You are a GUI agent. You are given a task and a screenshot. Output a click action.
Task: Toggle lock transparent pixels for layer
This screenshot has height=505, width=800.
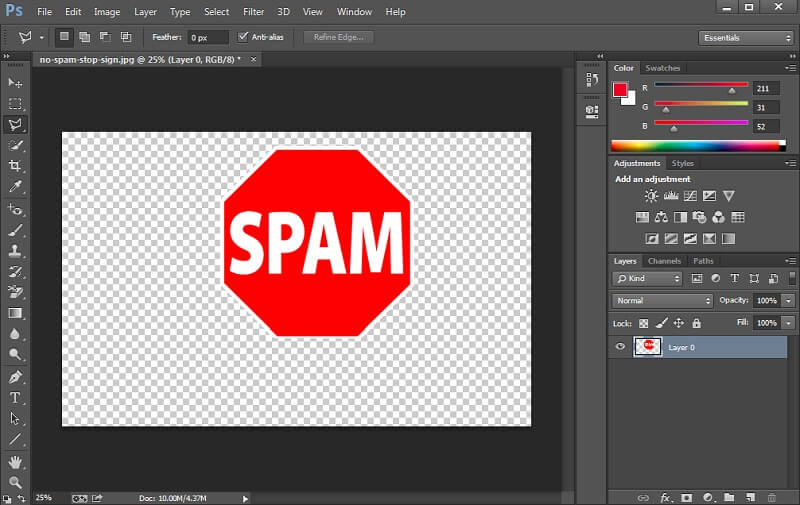click(x=644, y=323)
